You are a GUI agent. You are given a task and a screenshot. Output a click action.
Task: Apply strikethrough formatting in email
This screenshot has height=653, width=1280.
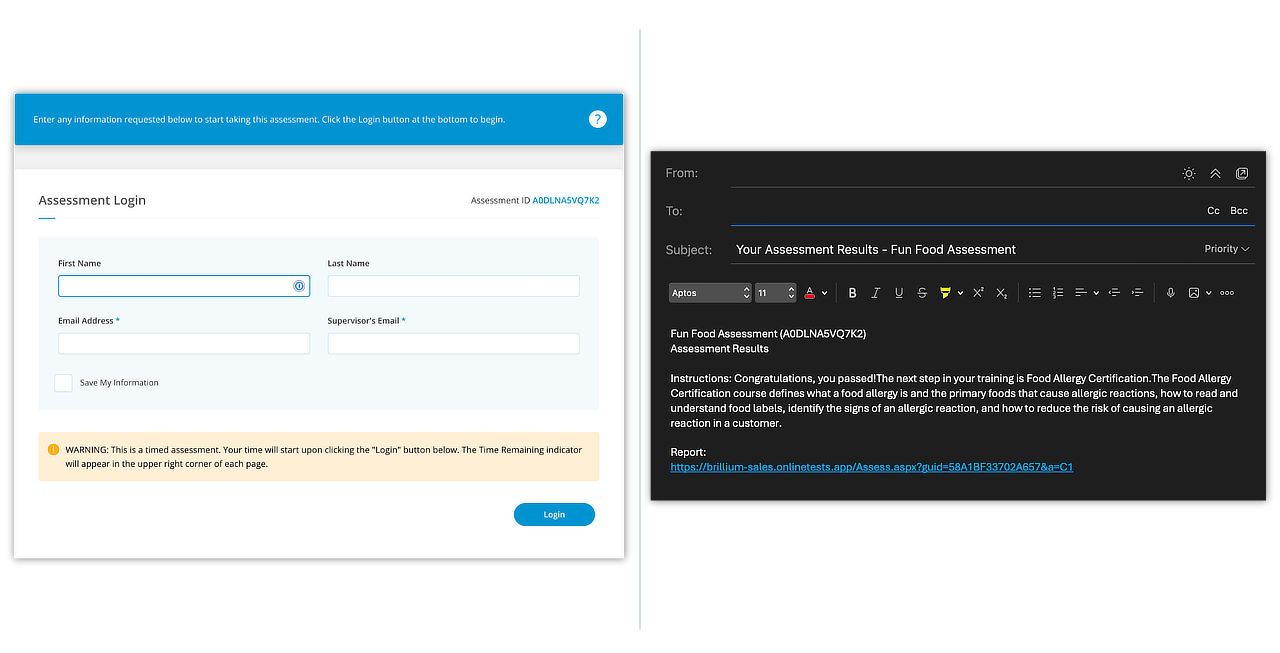[x=922, y=293]
